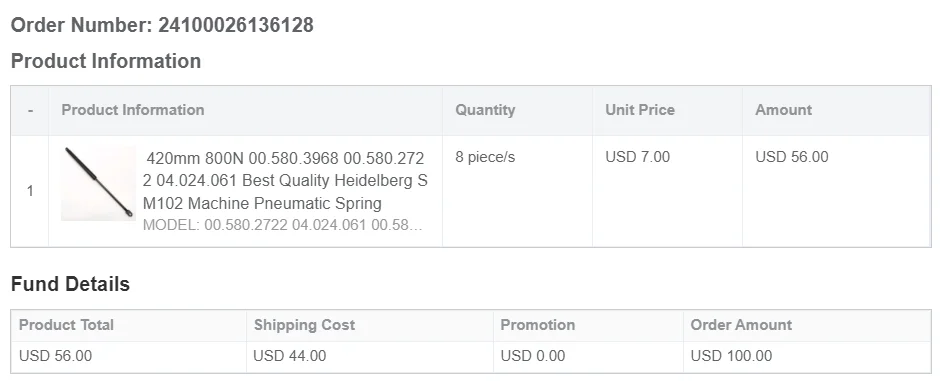Click the Fund Details section heading
This screenshot has height=381, width=949.
point(70,284)
